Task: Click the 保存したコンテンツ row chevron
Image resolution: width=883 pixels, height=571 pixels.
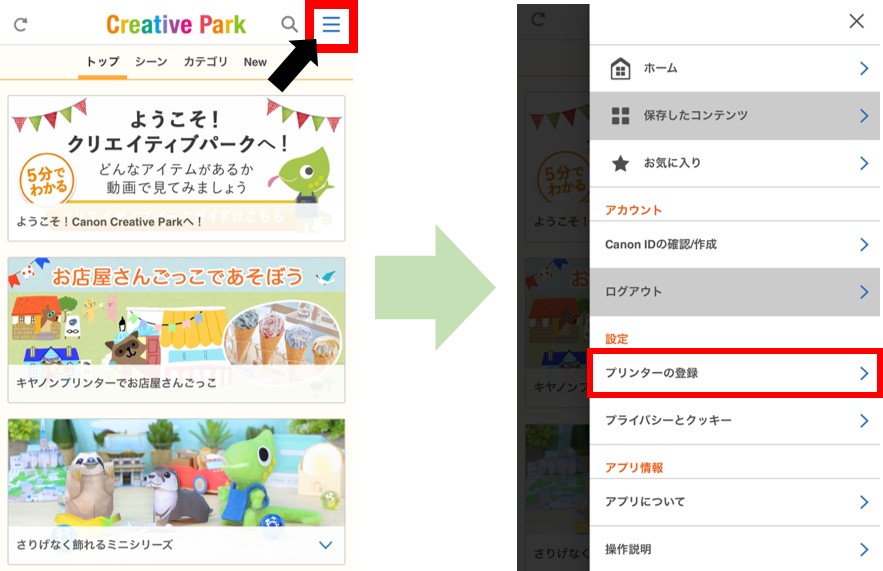Action: pyautogui.click(x=864, y=116)
